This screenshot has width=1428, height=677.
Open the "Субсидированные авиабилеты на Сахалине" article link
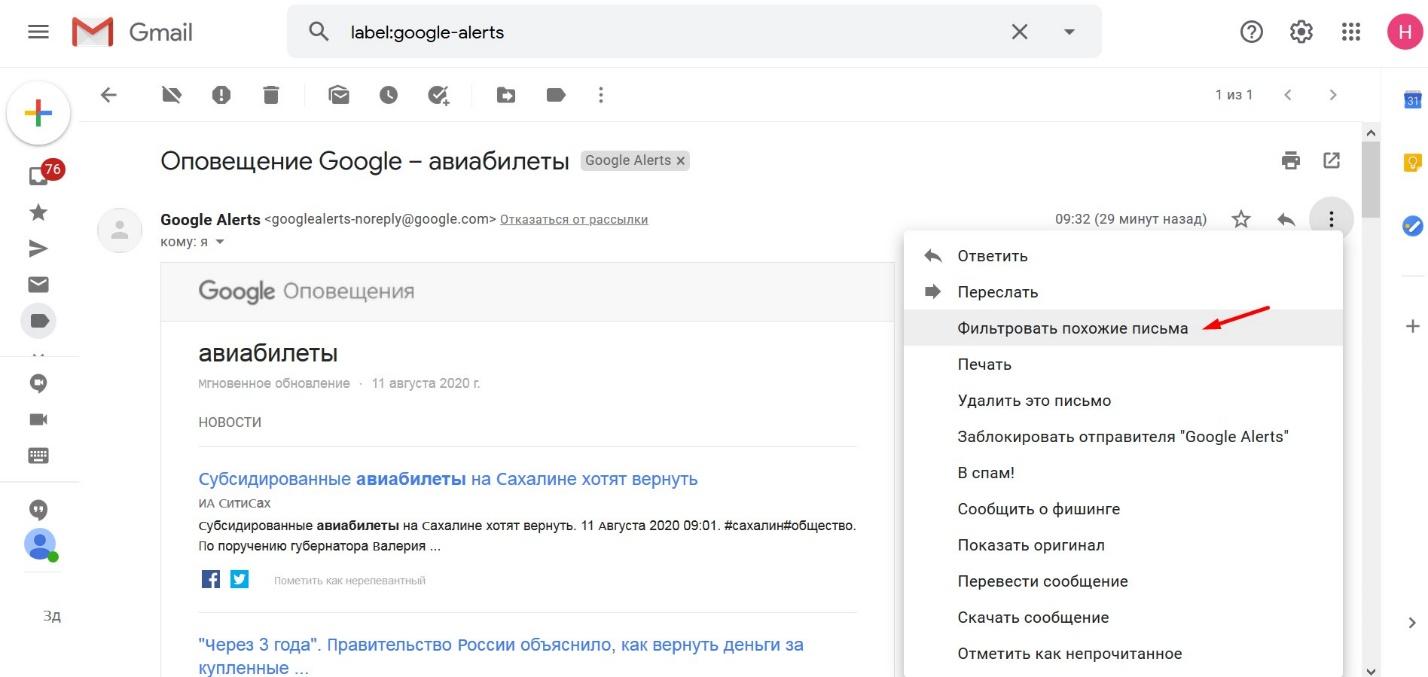(448, 479)
